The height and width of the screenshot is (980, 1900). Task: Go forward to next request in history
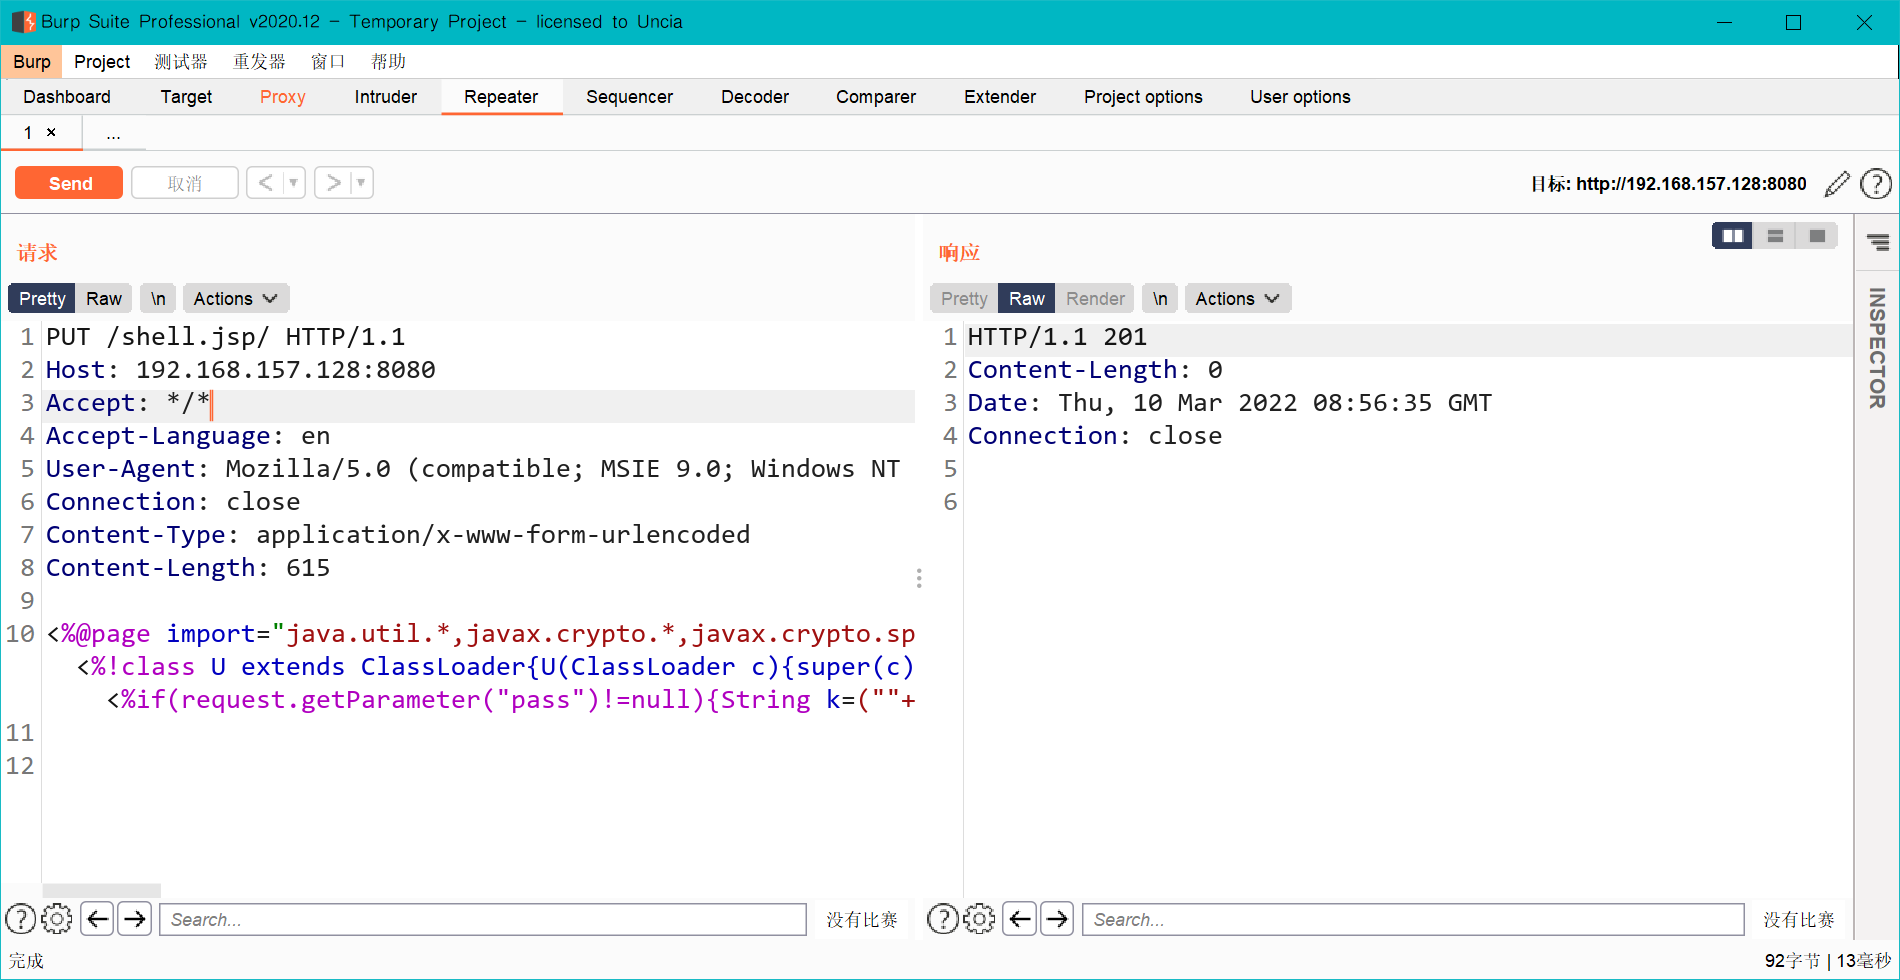333,183
